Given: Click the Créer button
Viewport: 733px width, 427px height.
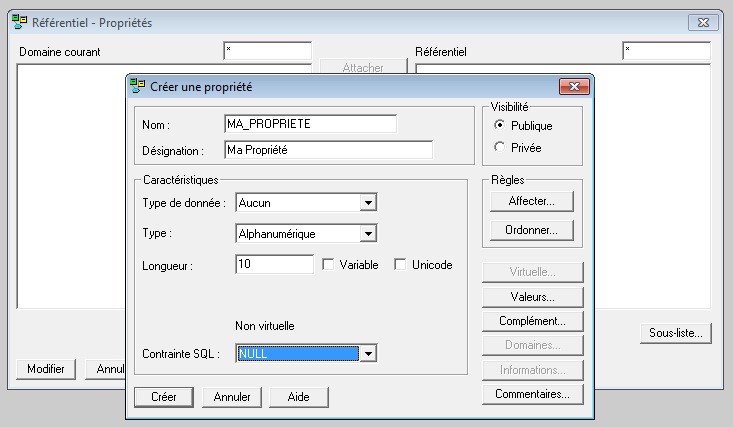Looking at the screenshot, I should pos(164,397).
